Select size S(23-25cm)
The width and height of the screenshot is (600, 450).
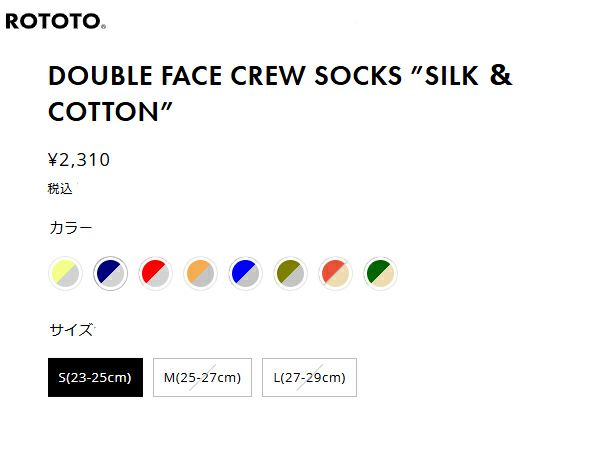[95, 377]
